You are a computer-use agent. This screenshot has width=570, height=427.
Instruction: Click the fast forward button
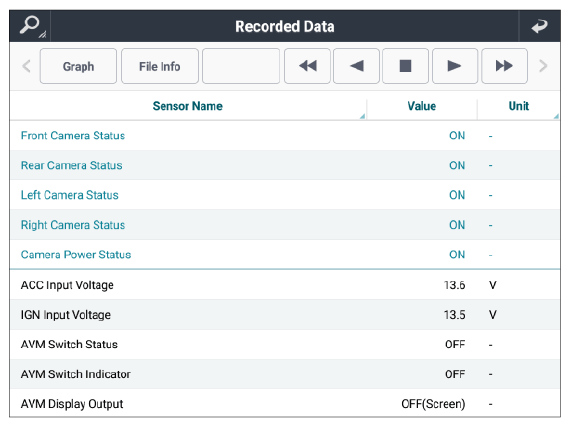[504, 66]
